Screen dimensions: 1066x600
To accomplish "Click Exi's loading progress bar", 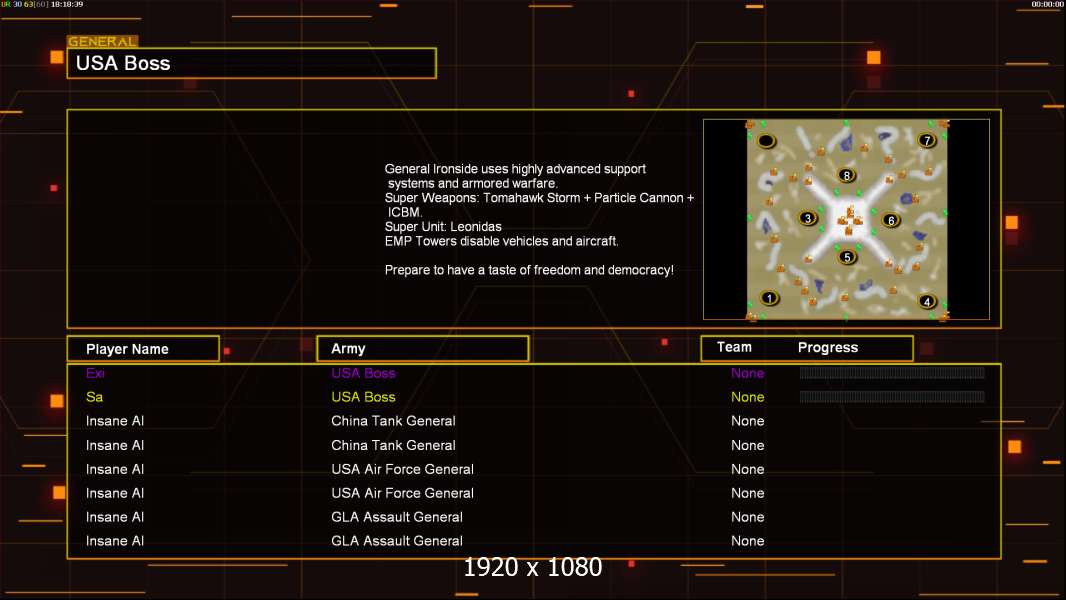I will pyautogui.click(x=892, y=372).
